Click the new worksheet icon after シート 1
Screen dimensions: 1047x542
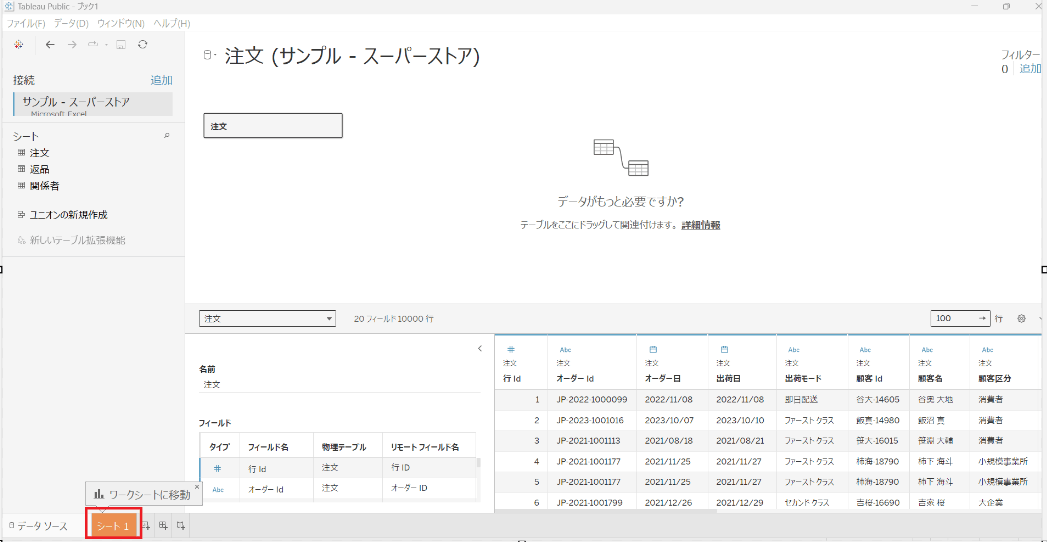(x=146, y=526)
